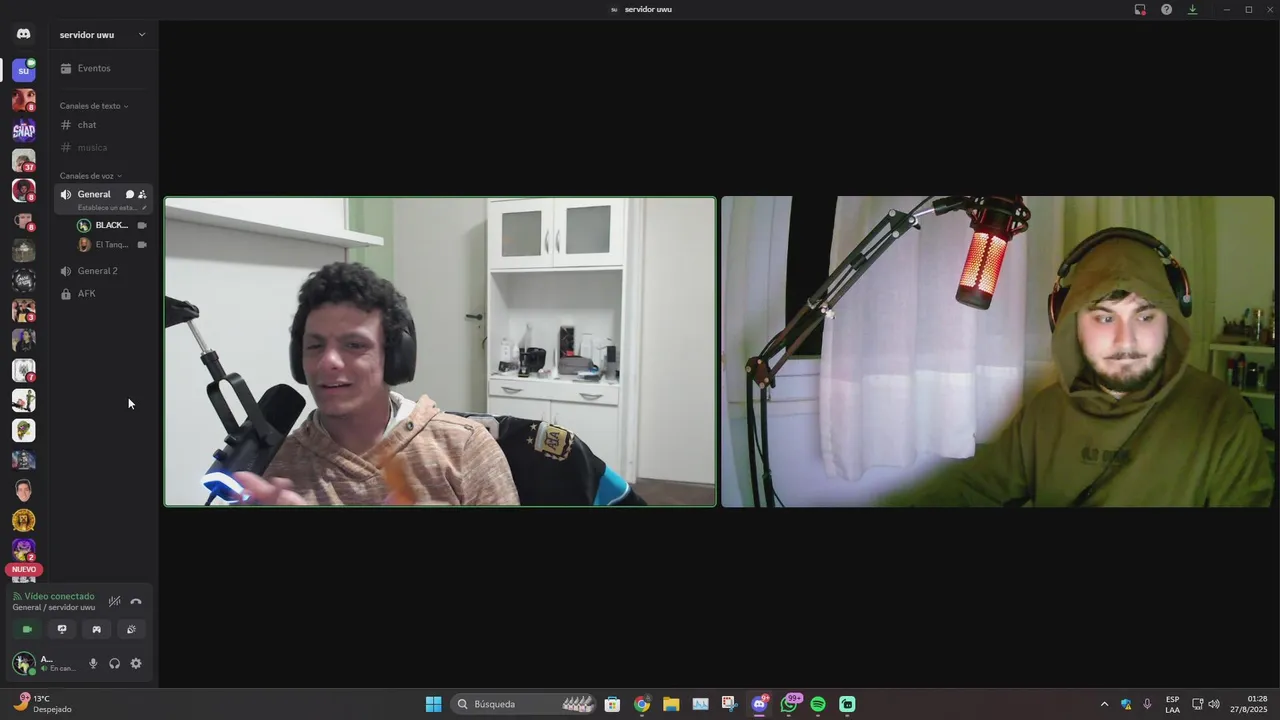Click the download update arrow icon
1280x720 pixels.
point(1192,9)
